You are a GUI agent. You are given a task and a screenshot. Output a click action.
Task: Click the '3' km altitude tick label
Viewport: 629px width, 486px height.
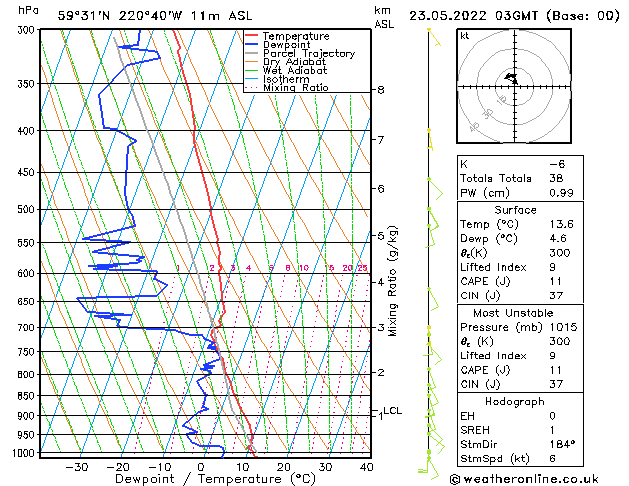pos(381,327)
